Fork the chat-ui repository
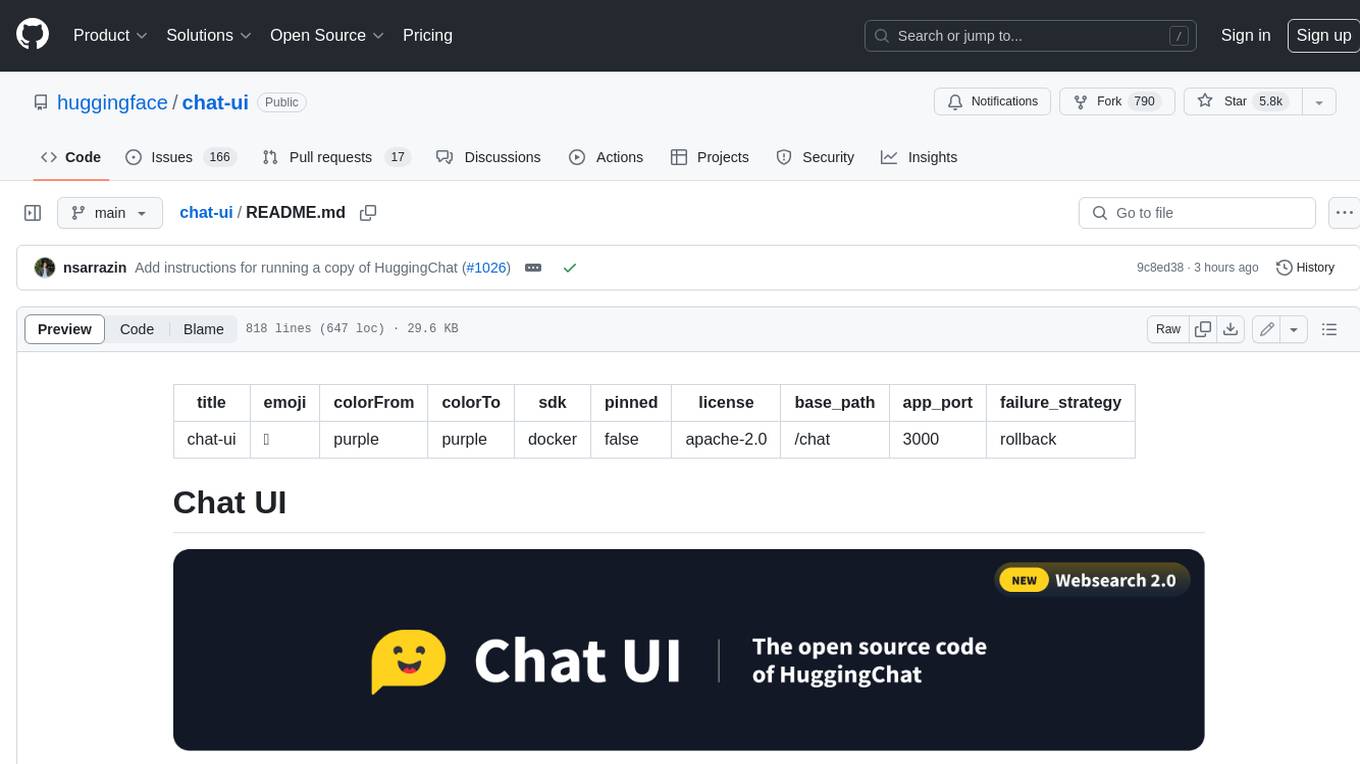Viewport: 1360px width, 764px height. pos(1115,102)
